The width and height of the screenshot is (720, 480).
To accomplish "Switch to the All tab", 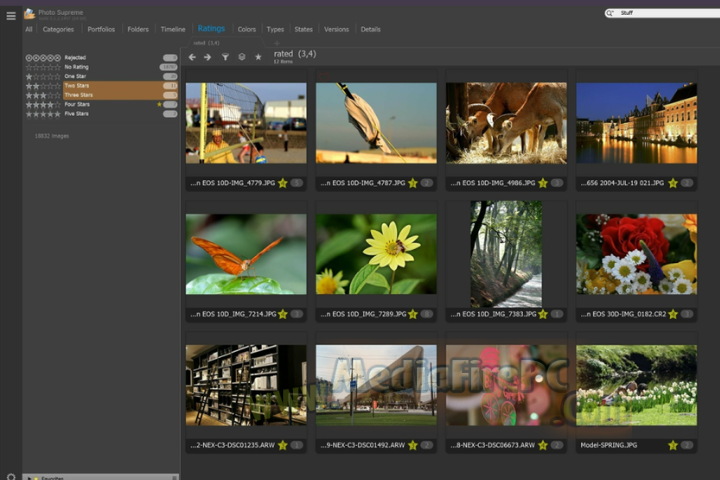I will (x=29, y=29).
